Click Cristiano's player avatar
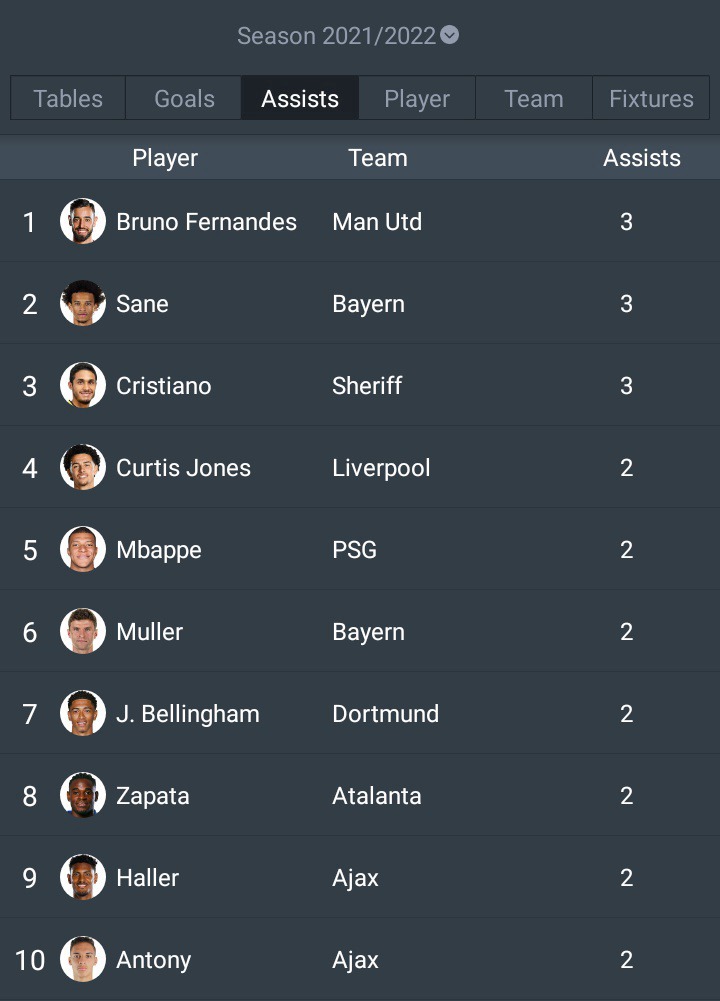Viewport: 720px width, 1001px height. click(83, 385)
